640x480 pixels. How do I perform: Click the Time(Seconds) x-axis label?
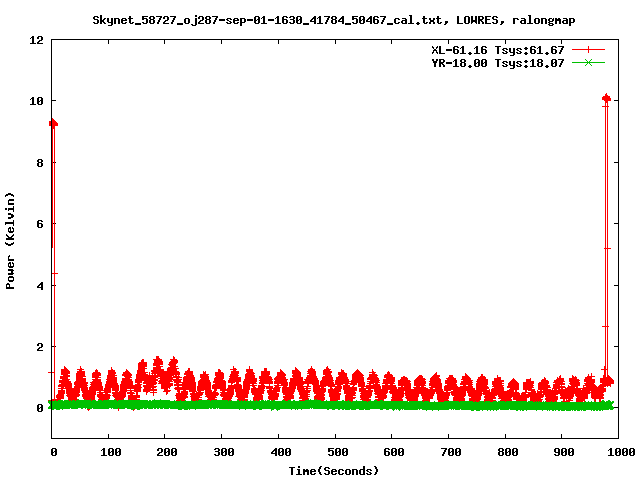coord(334,471)
